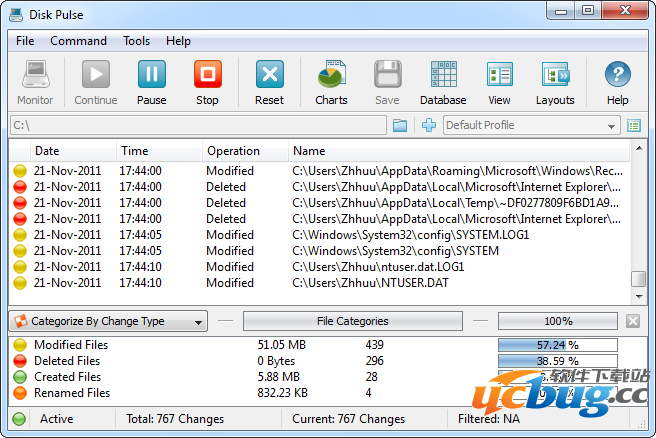The image size is (656, 438).
Task: Open the Command menu
Action: click(78, 41)
